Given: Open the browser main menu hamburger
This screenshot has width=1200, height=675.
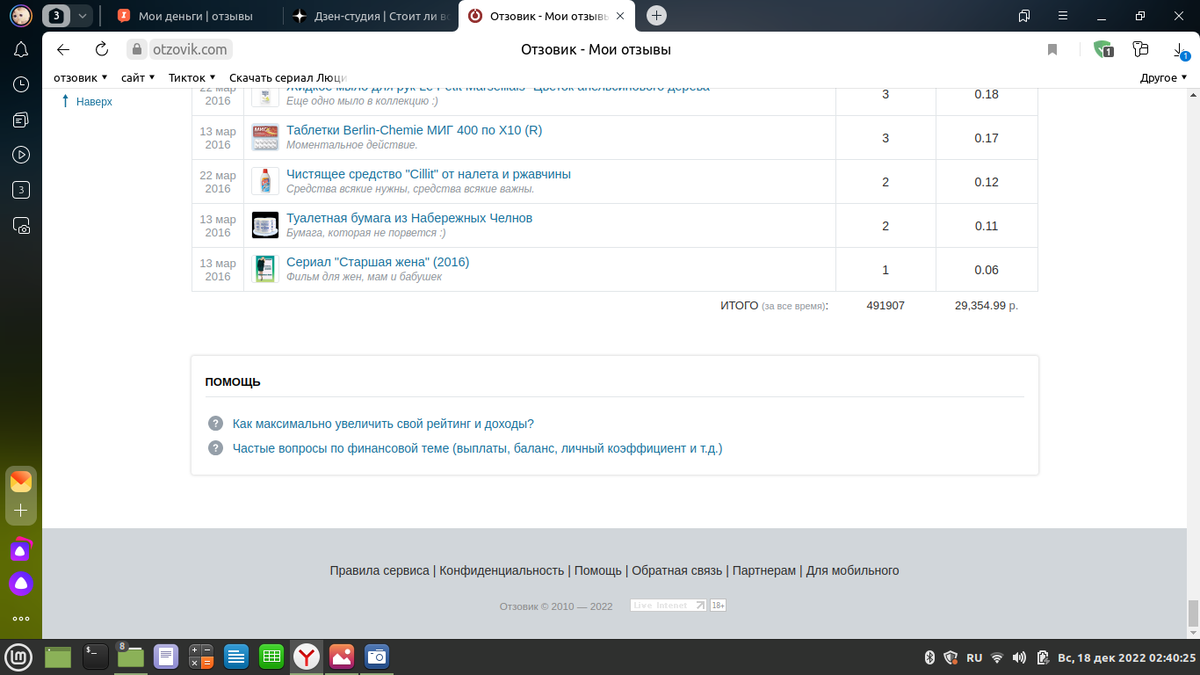Looking at the screenshot, I should coord(1063,16).
